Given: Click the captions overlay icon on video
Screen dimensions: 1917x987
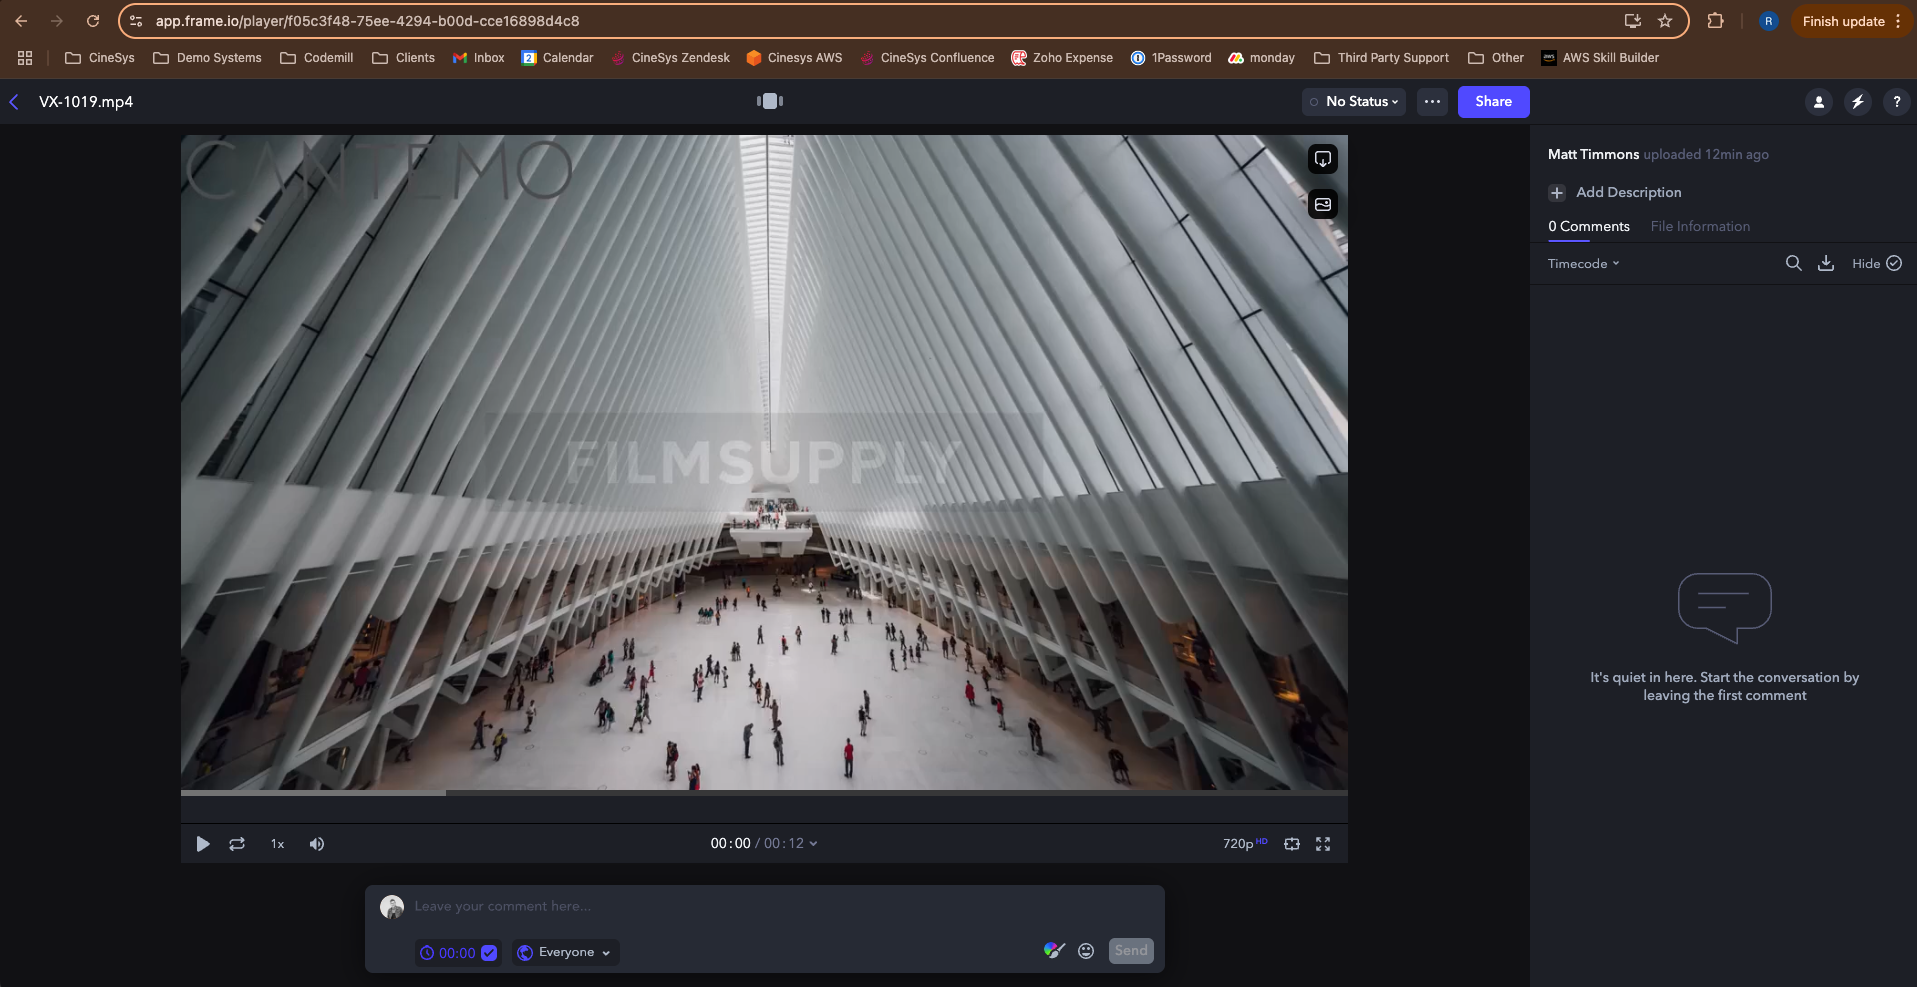Looking at the screenshot, I should pyautogui.click(x=1323, y=204).
